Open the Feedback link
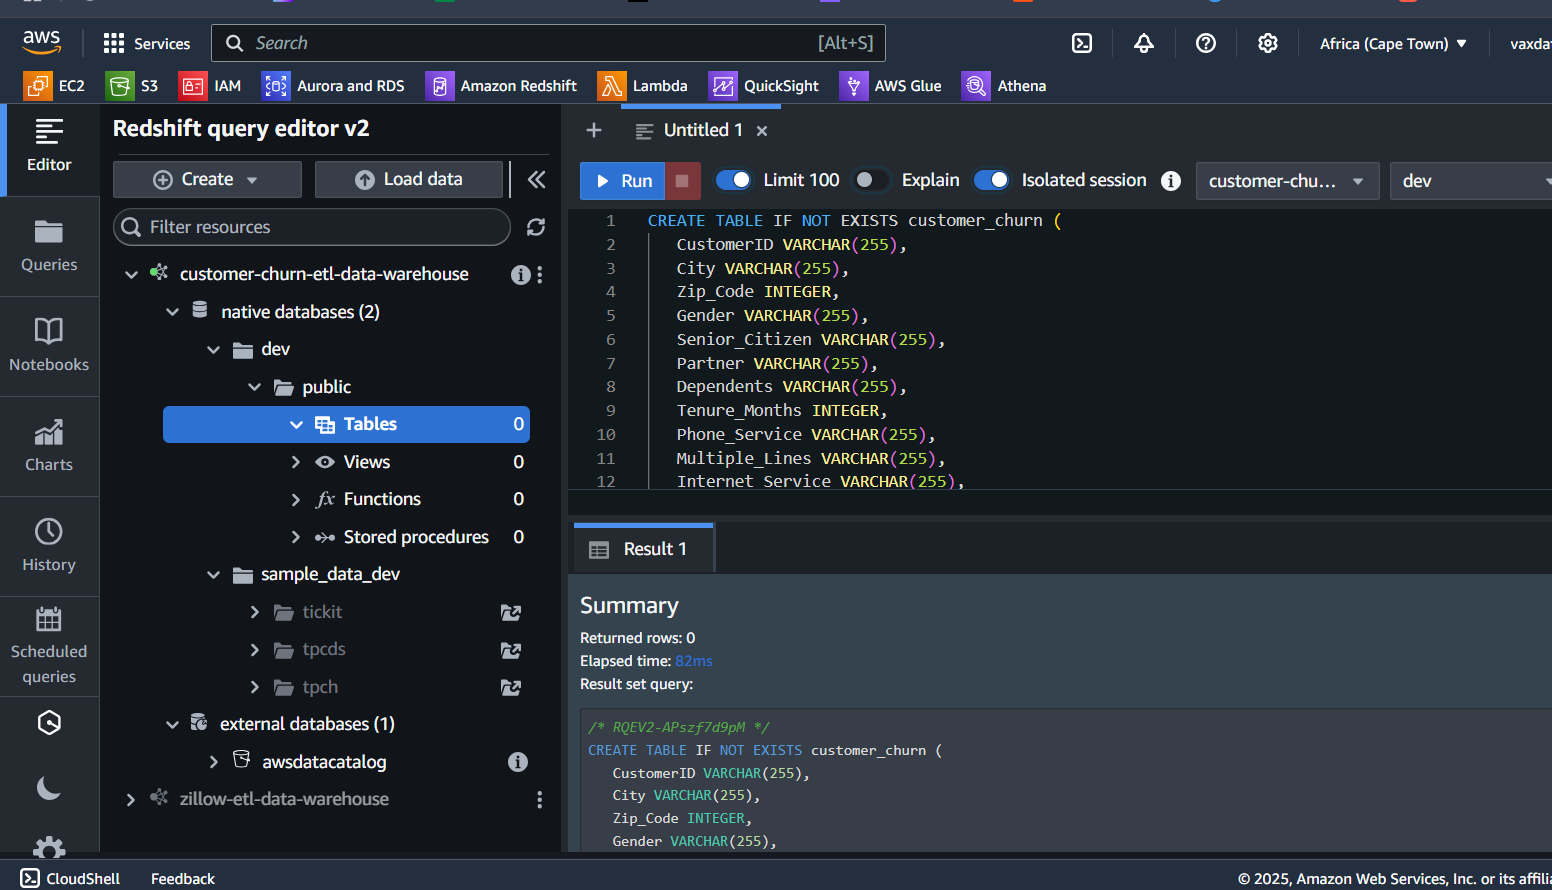 click(x=183, y=878)
